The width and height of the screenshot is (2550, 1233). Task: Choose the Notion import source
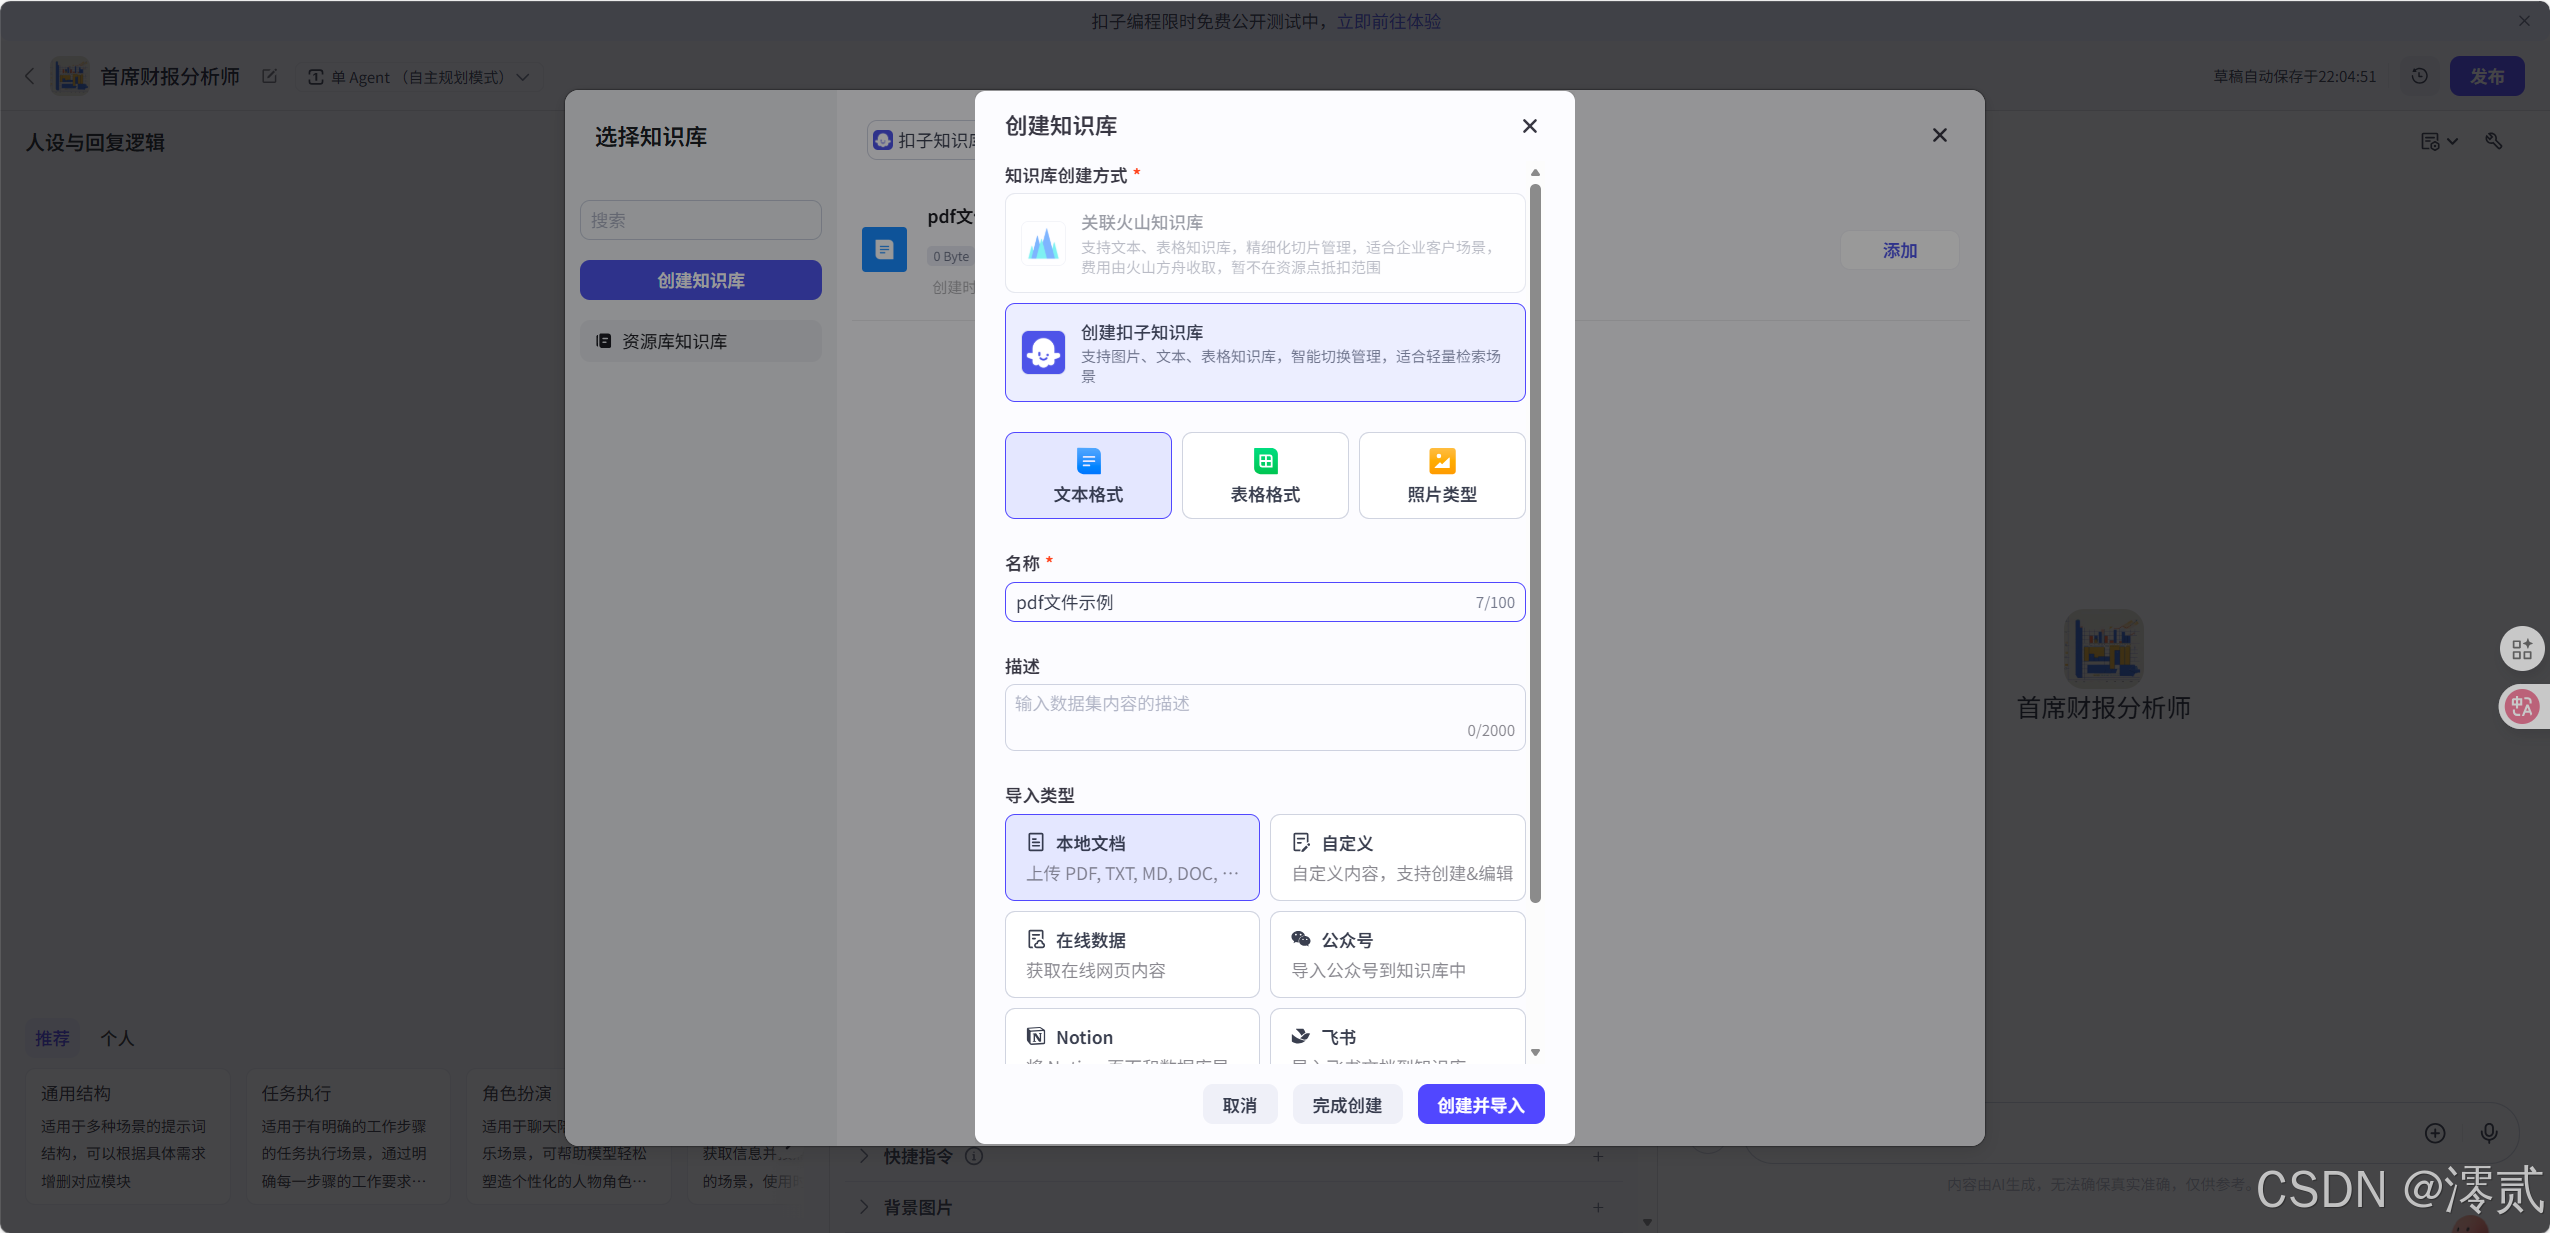pos(1130,1037)
